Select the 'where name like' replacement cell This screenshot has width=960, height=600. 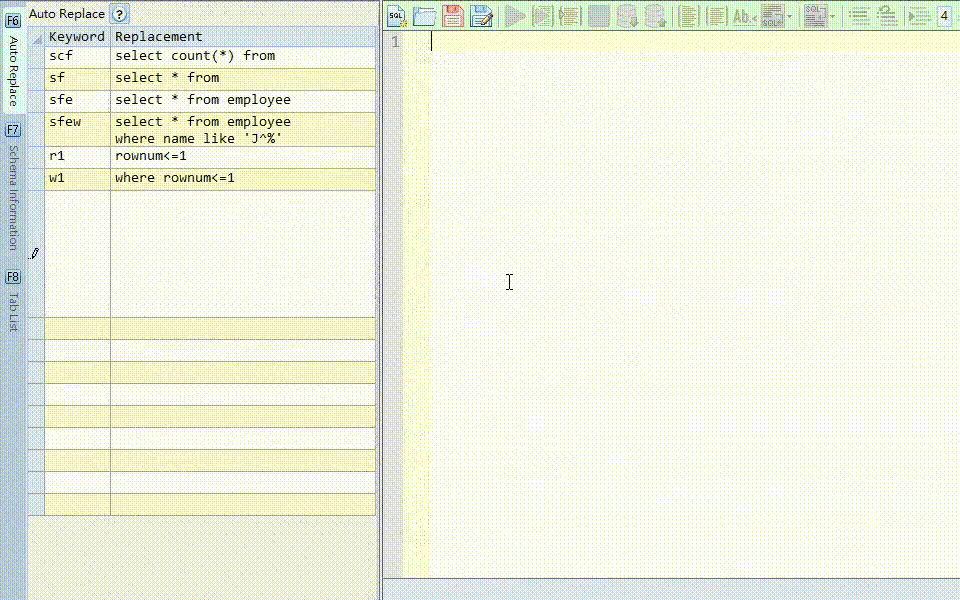click(243, 129)
